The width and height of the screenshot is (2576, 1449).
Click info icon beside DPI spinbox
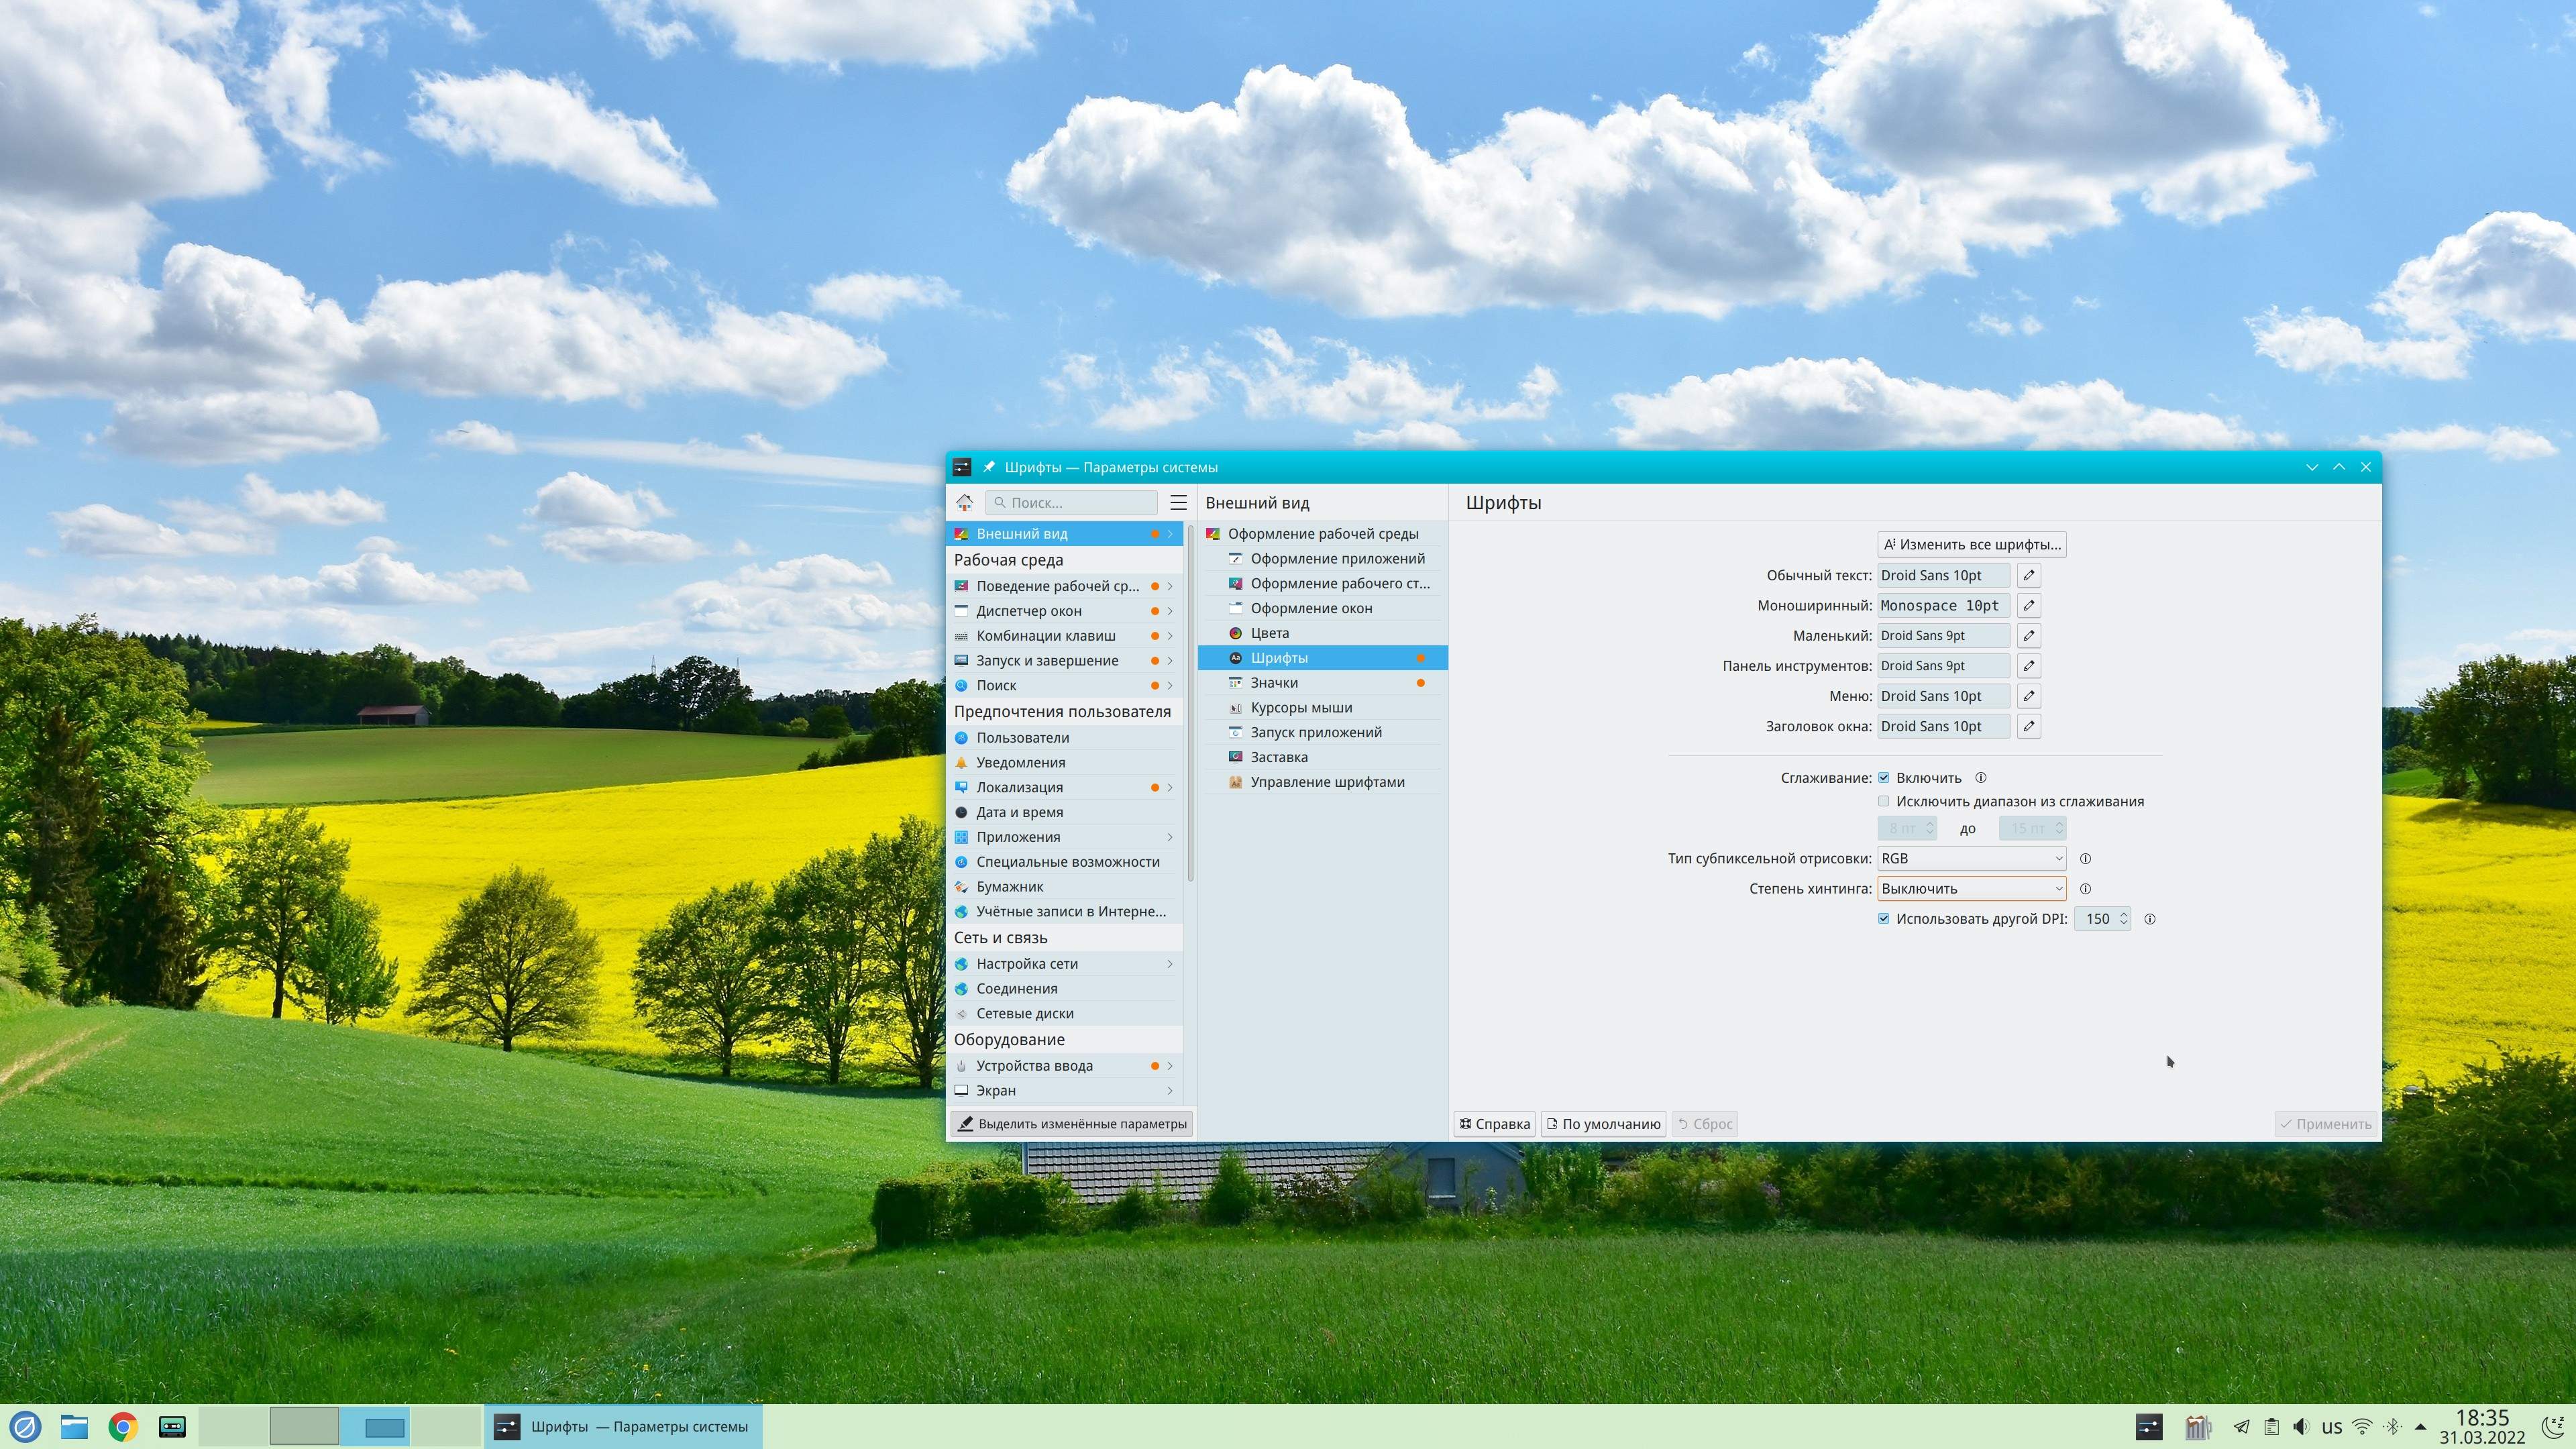tap(2150, 919)
